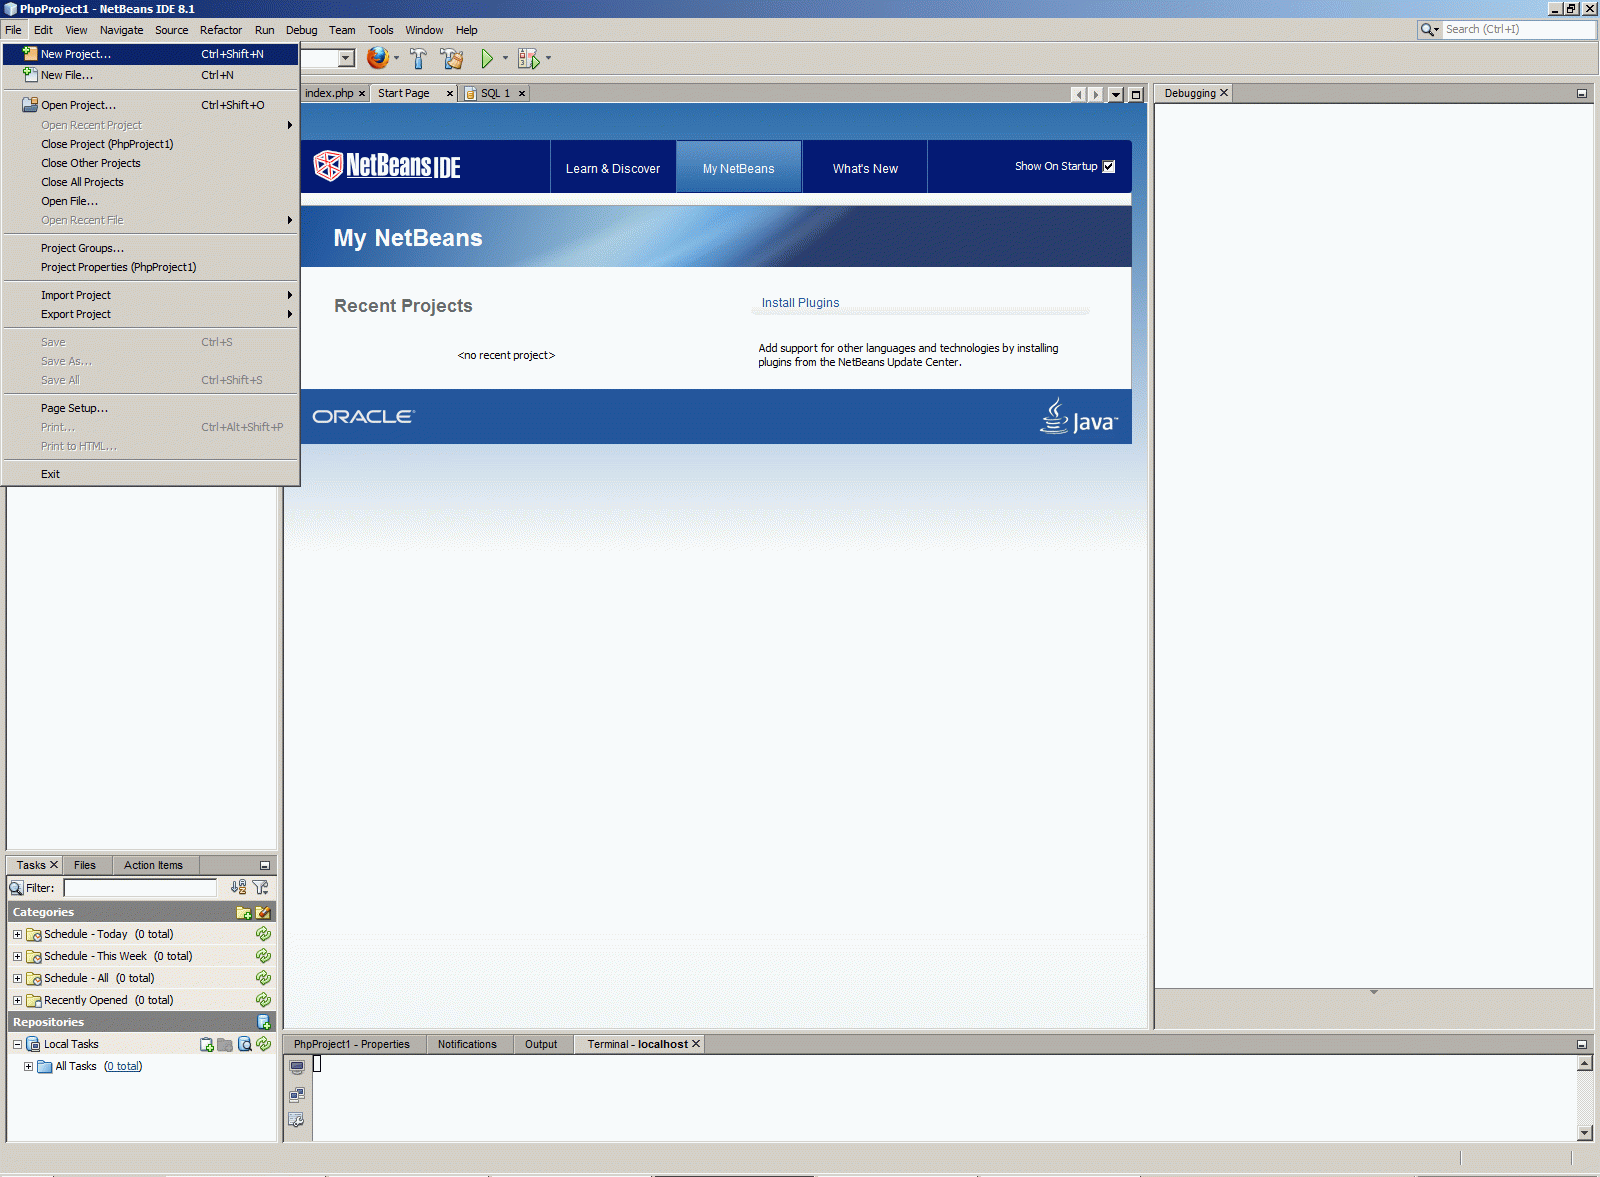Click the Install Plugins link
This screenshot has width=1600, height=1177.
tap(800, 303)
